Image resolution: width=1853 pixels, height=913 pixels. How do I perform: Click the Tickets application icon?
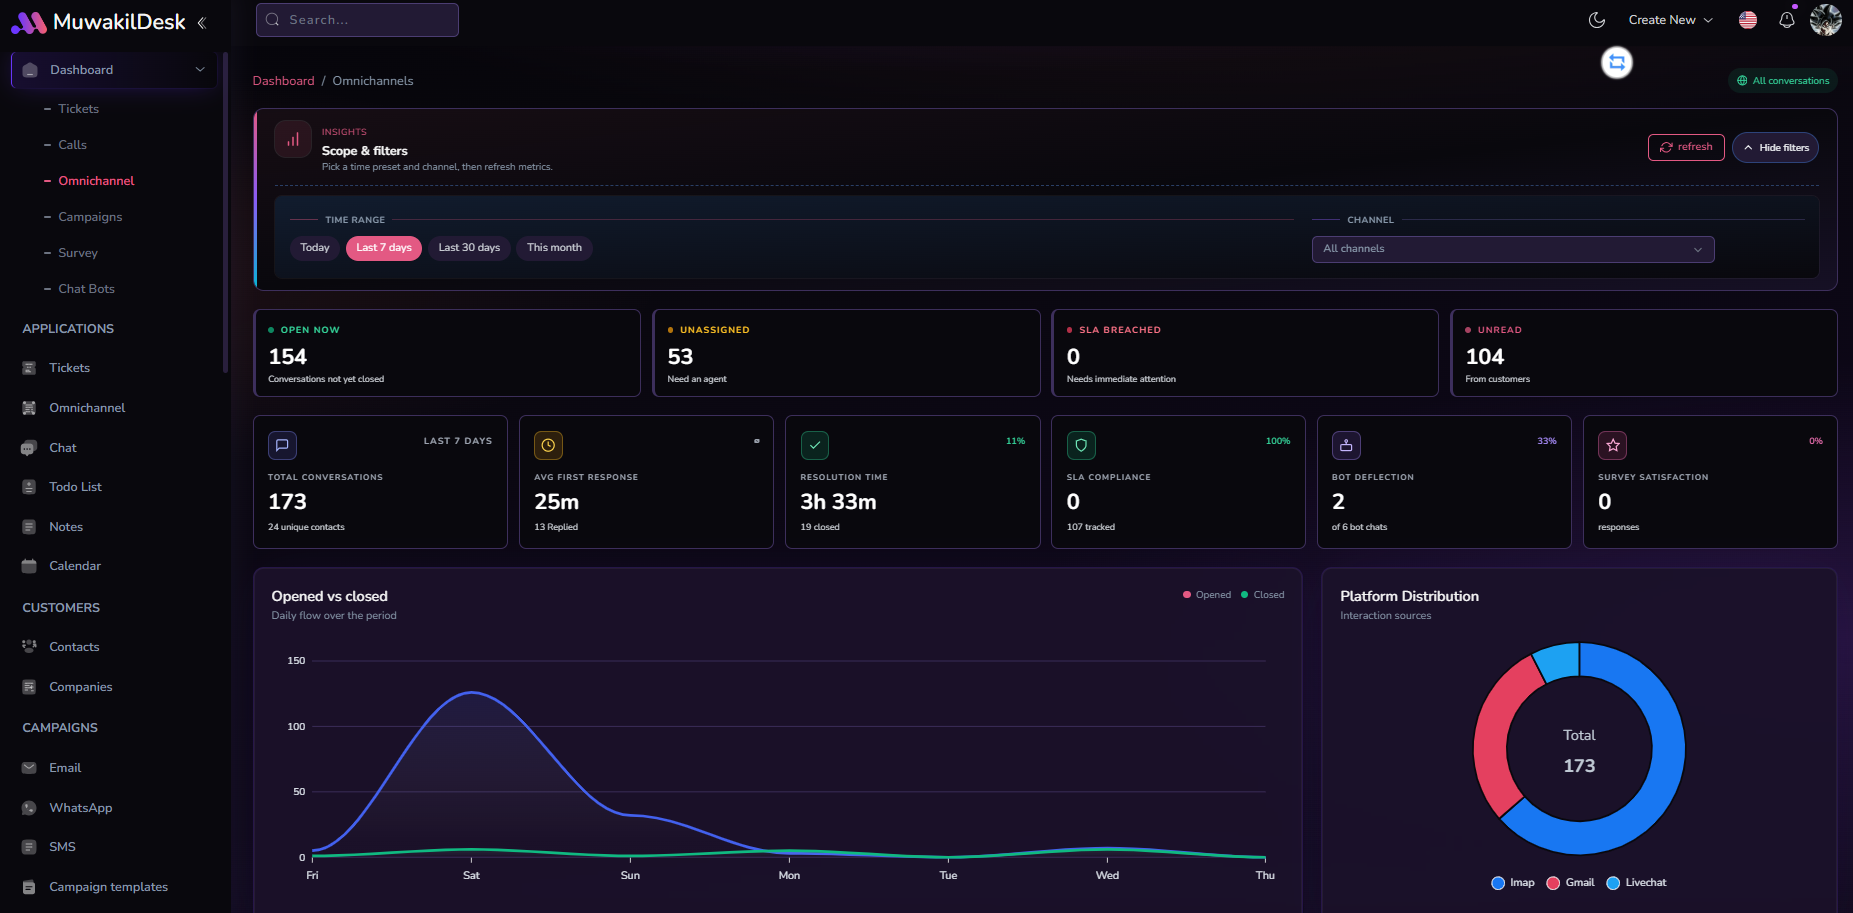click(29, 368)
